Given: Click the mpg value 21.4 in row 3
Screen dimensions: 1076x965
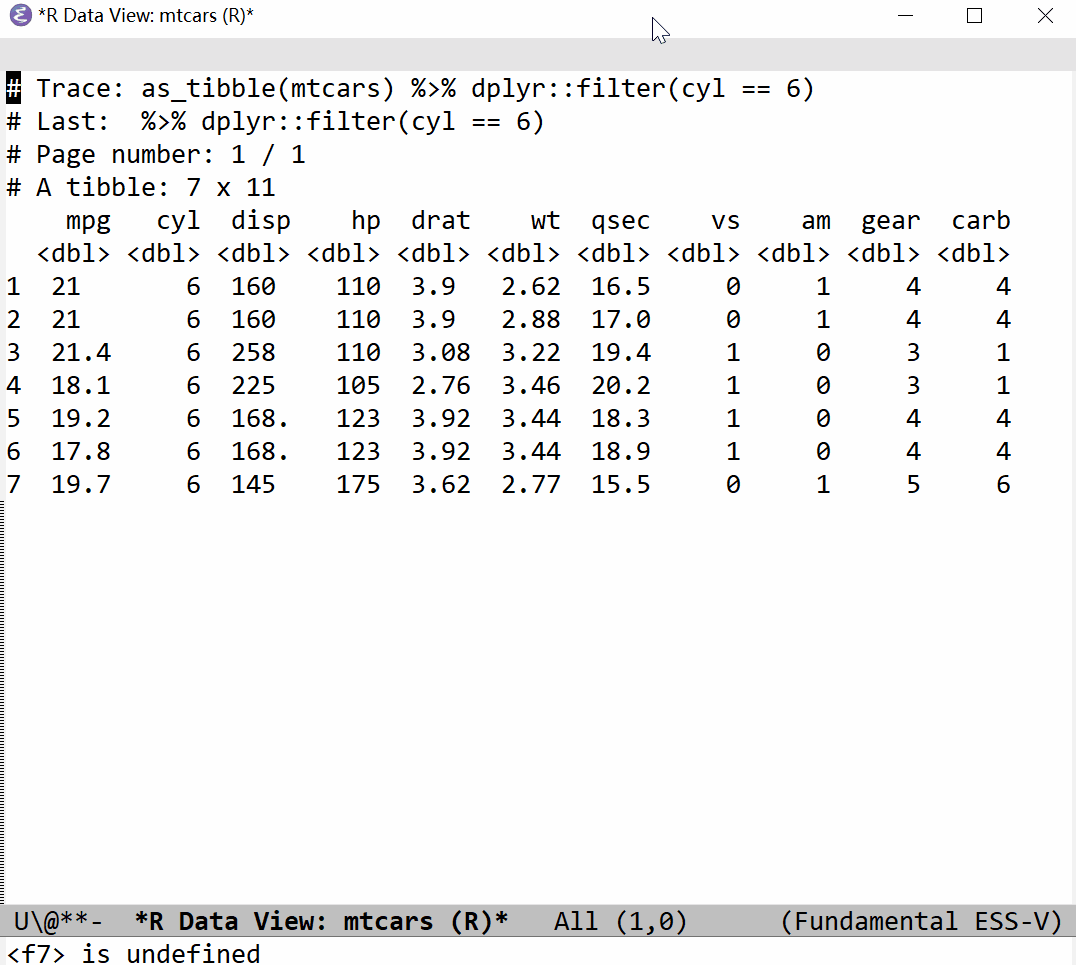Looking at the screenshot, I should 81,353.
